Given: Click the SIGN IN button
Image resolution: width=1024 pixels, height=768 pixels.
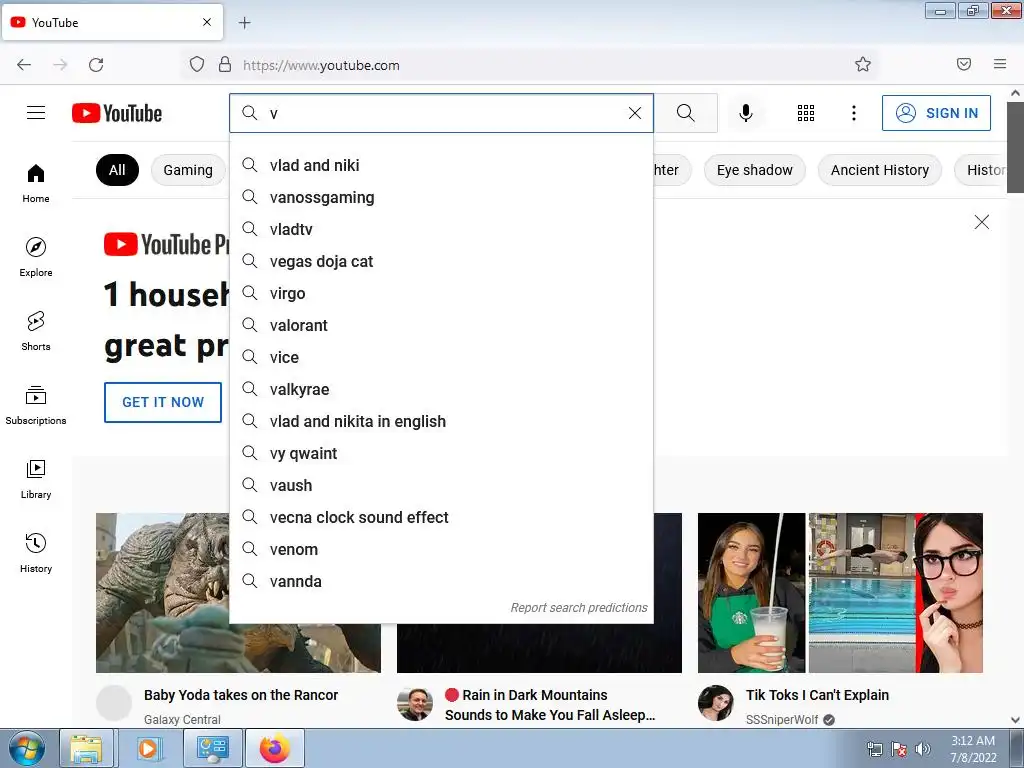Looking at the screenshot, I should (936, 113).
